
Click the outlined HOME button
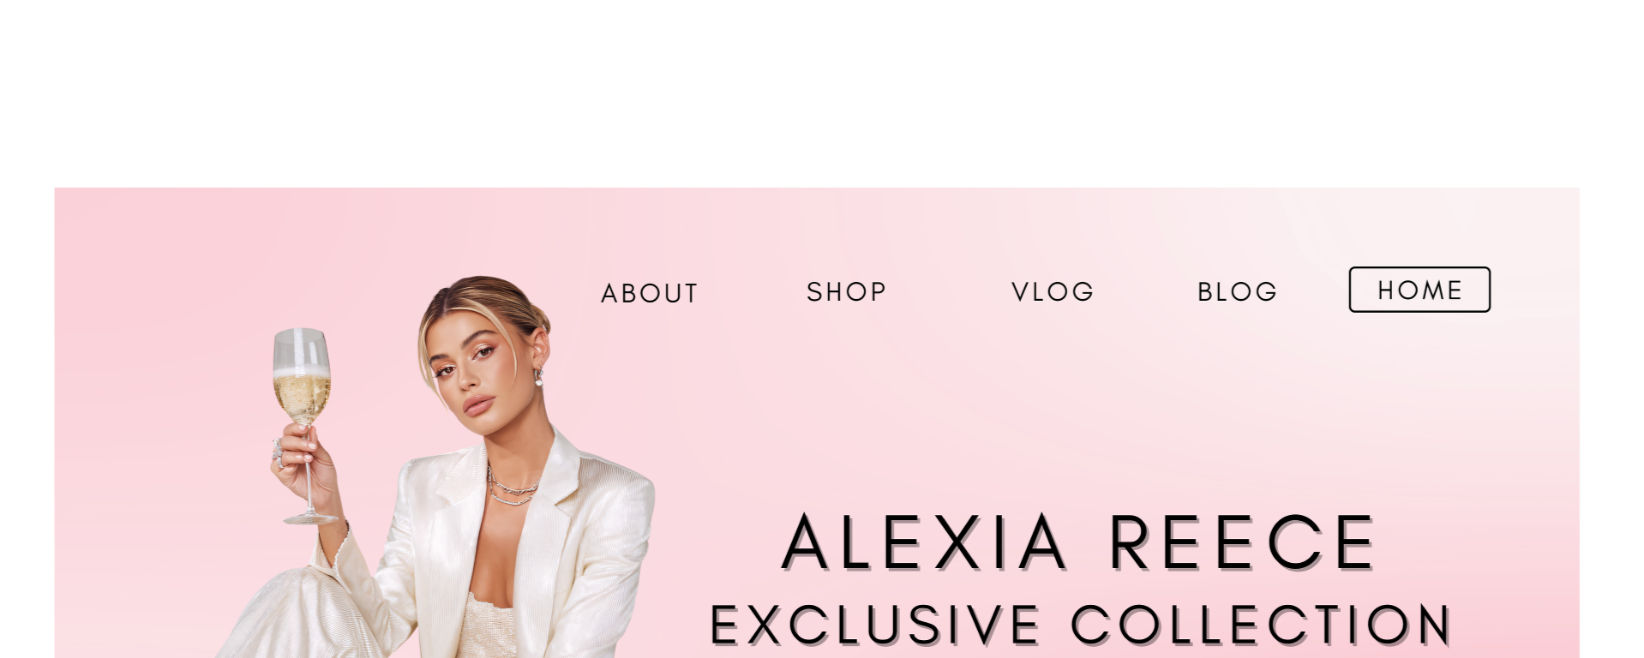1419,290
